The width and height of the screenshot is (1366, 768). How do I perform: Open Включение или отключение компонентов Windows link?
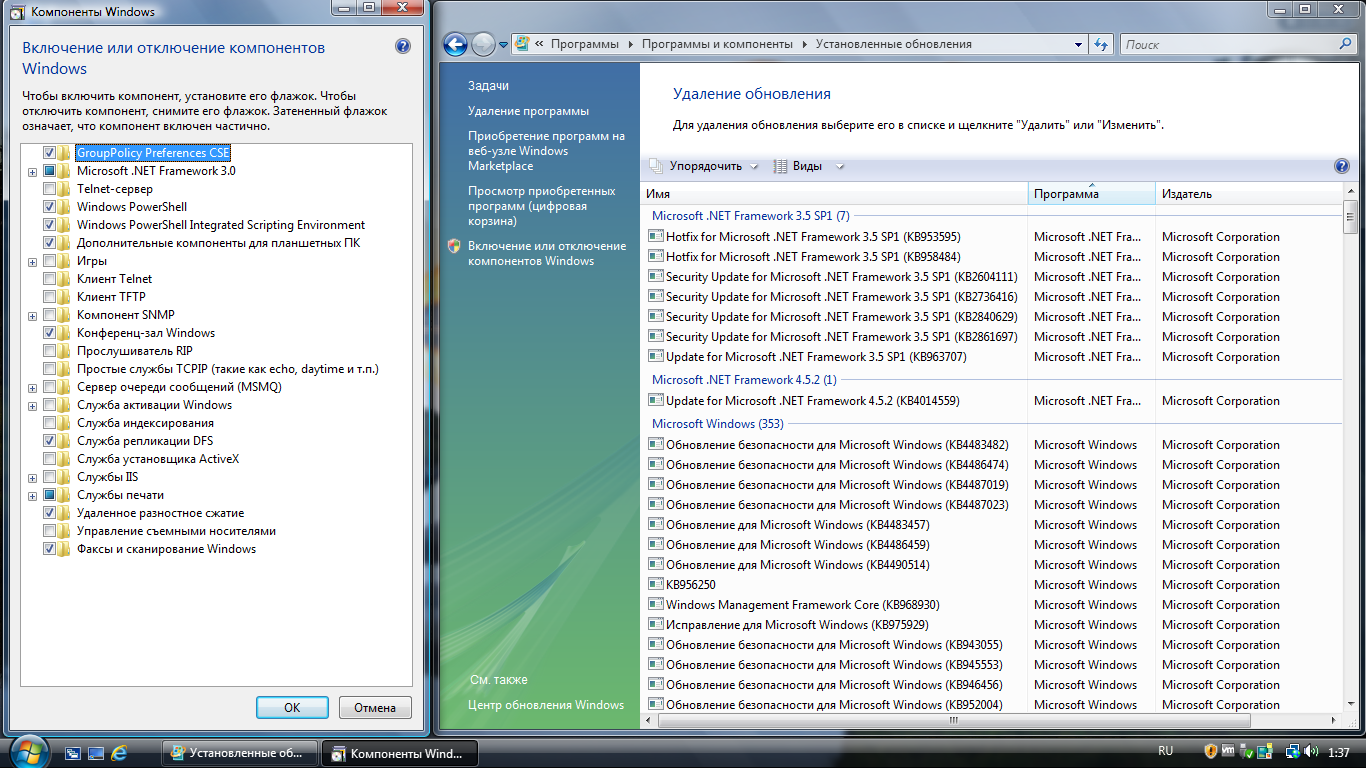[546, 253]
